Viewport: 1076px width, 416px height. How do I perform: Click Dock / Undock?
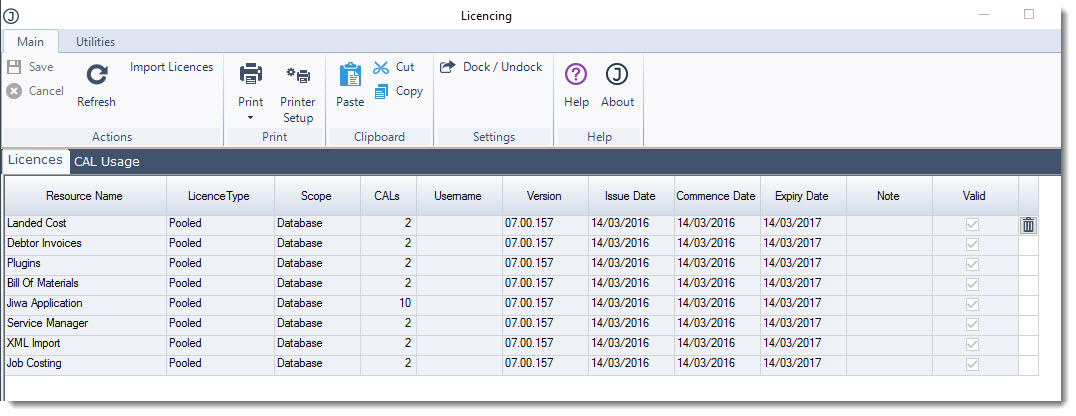[491, 67]
